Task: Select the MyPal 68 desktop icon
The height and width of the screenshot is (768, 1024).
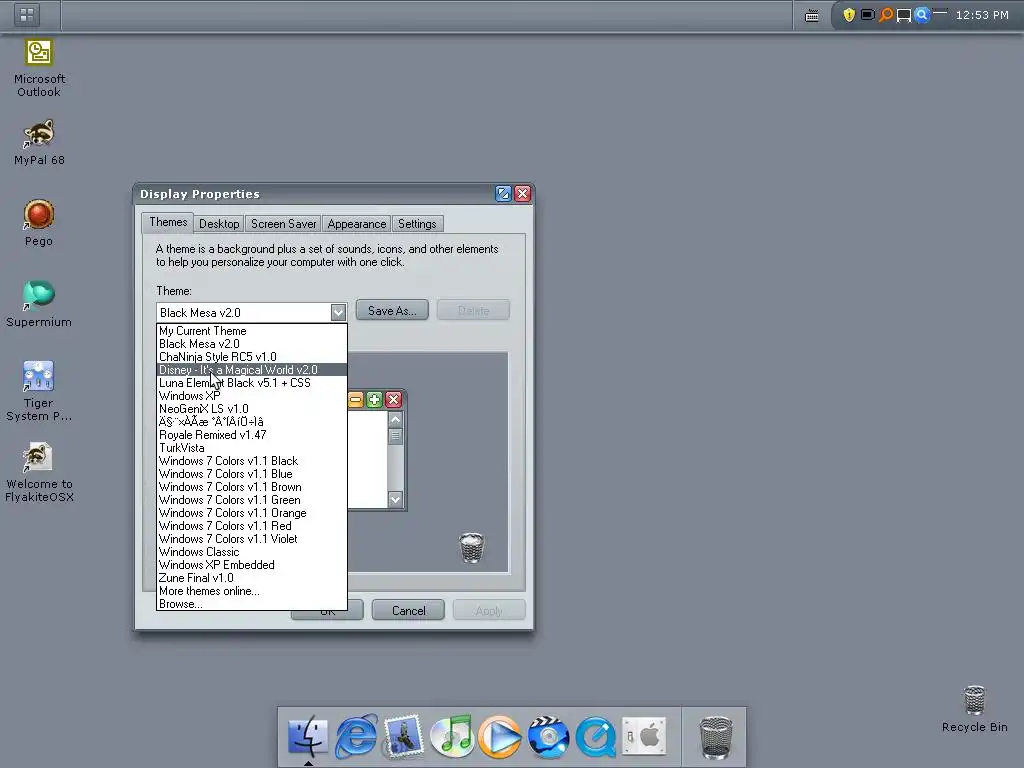Action: [x=39, y=142]
